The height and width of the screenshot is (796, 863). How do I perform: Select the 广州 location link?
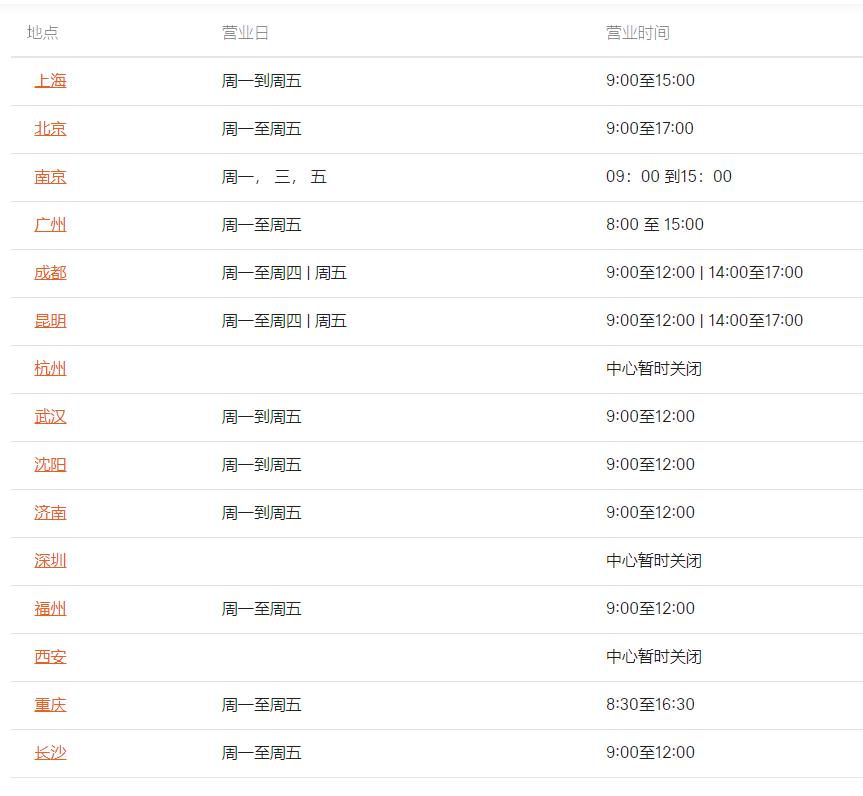tap(50, 225)
